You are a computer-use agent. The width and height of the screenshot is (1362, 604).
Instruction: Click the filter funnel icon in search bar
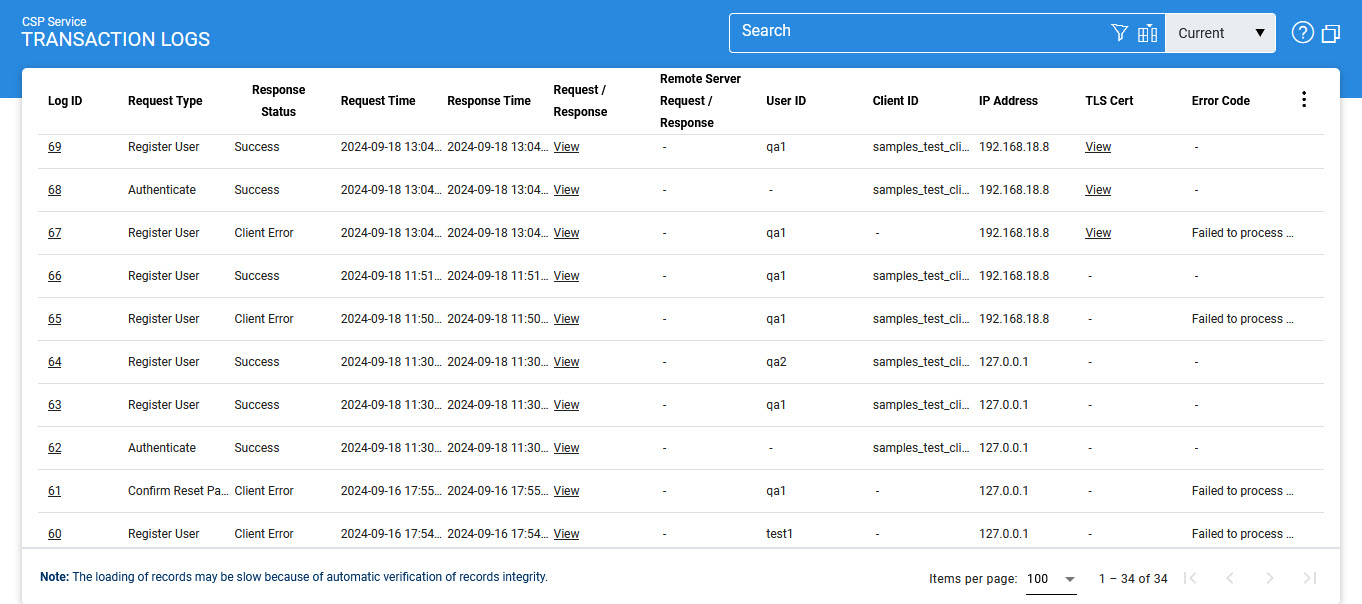click(1119, 33)
